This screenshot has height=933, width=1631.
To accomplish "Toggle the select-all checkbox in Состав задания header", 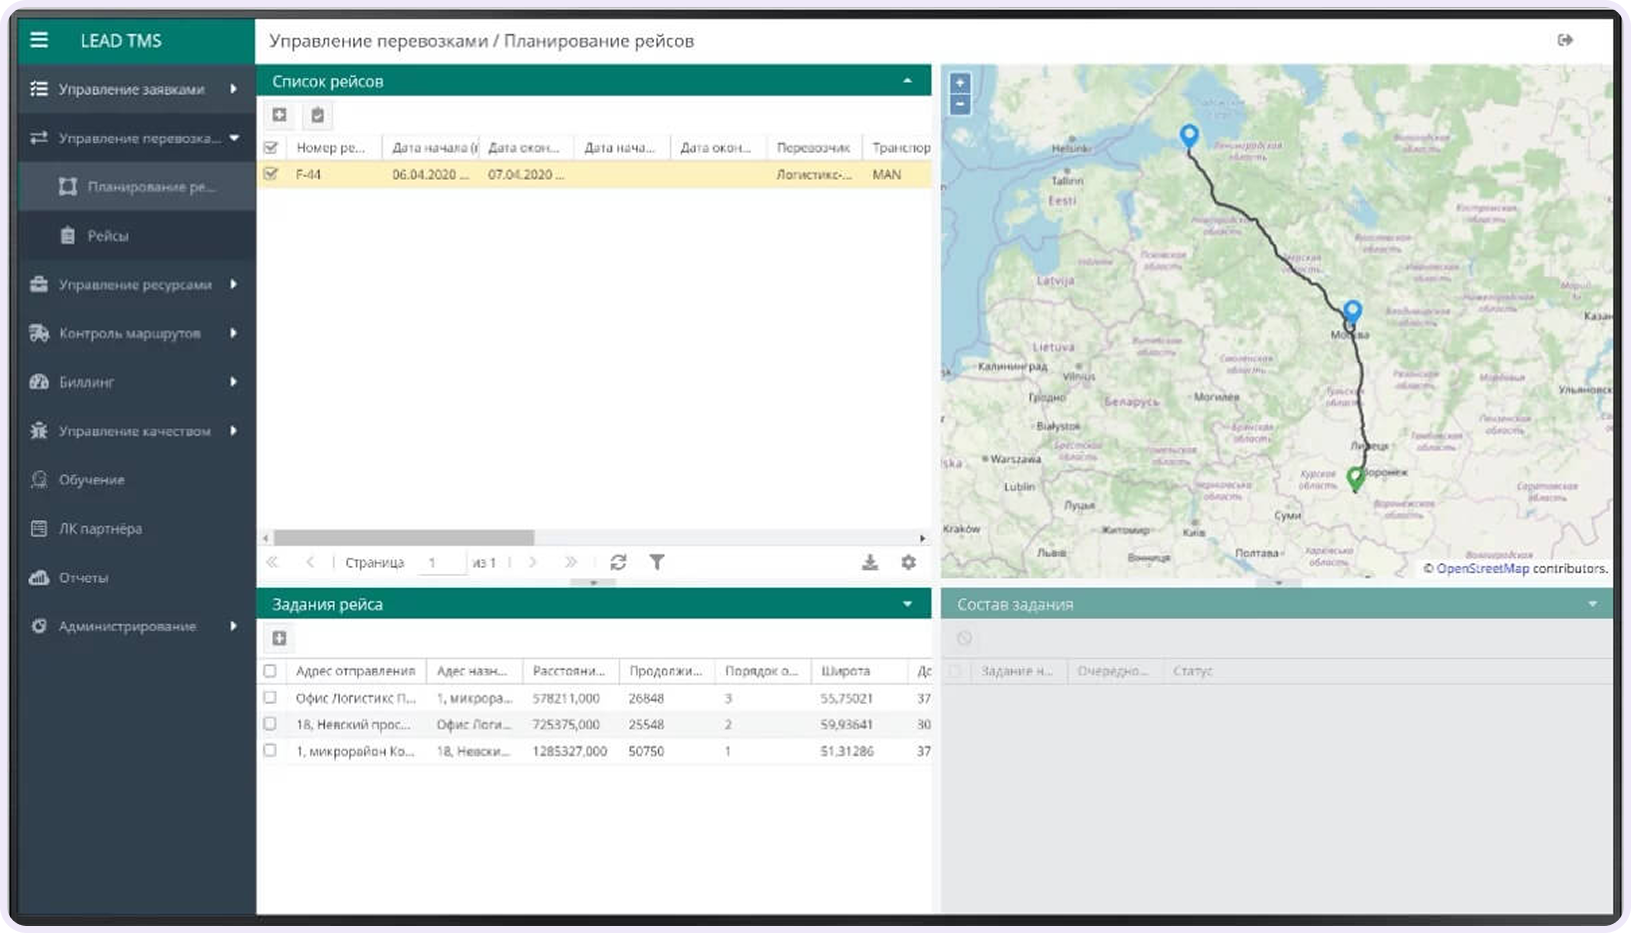I will pyautogui.click(x=955, y=671).
